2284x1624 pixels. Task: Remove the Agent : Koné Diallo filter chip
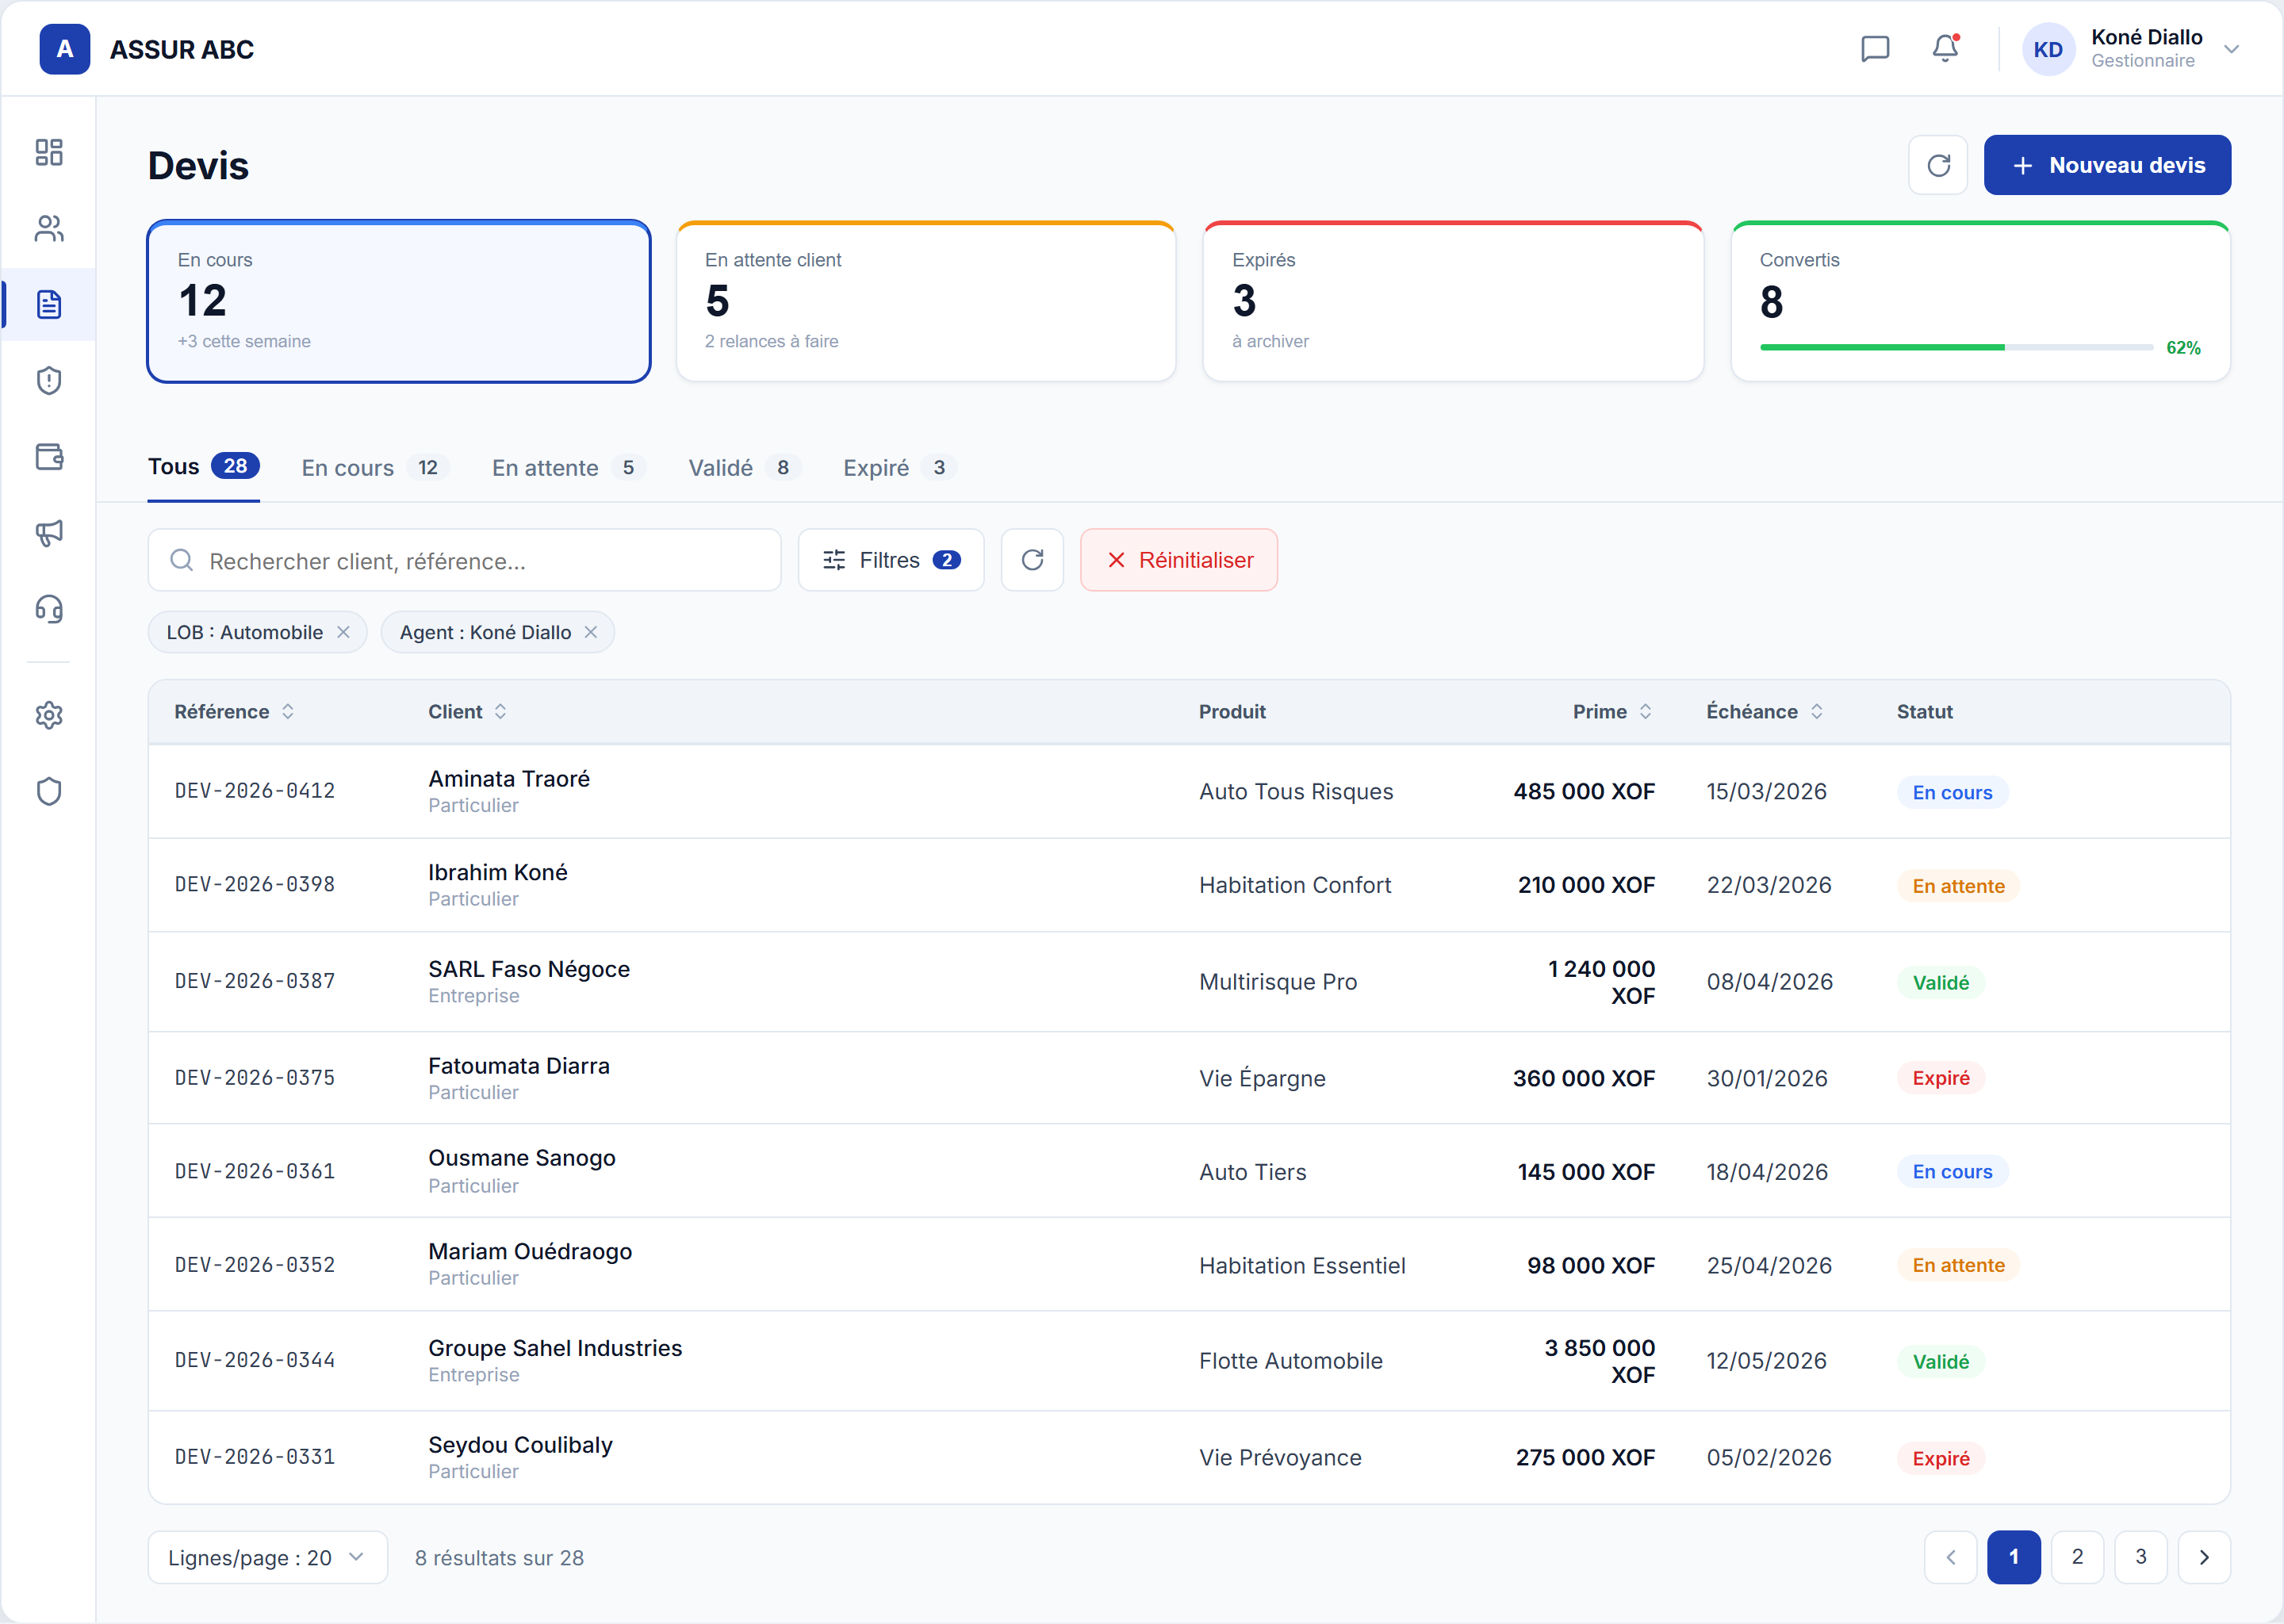click(591, 632)
